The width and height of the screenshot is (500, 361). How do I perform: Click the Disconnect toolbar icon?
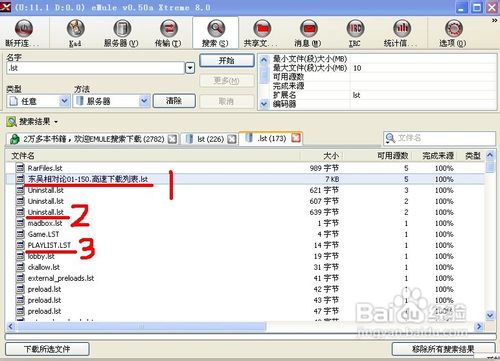coord(23,29)
